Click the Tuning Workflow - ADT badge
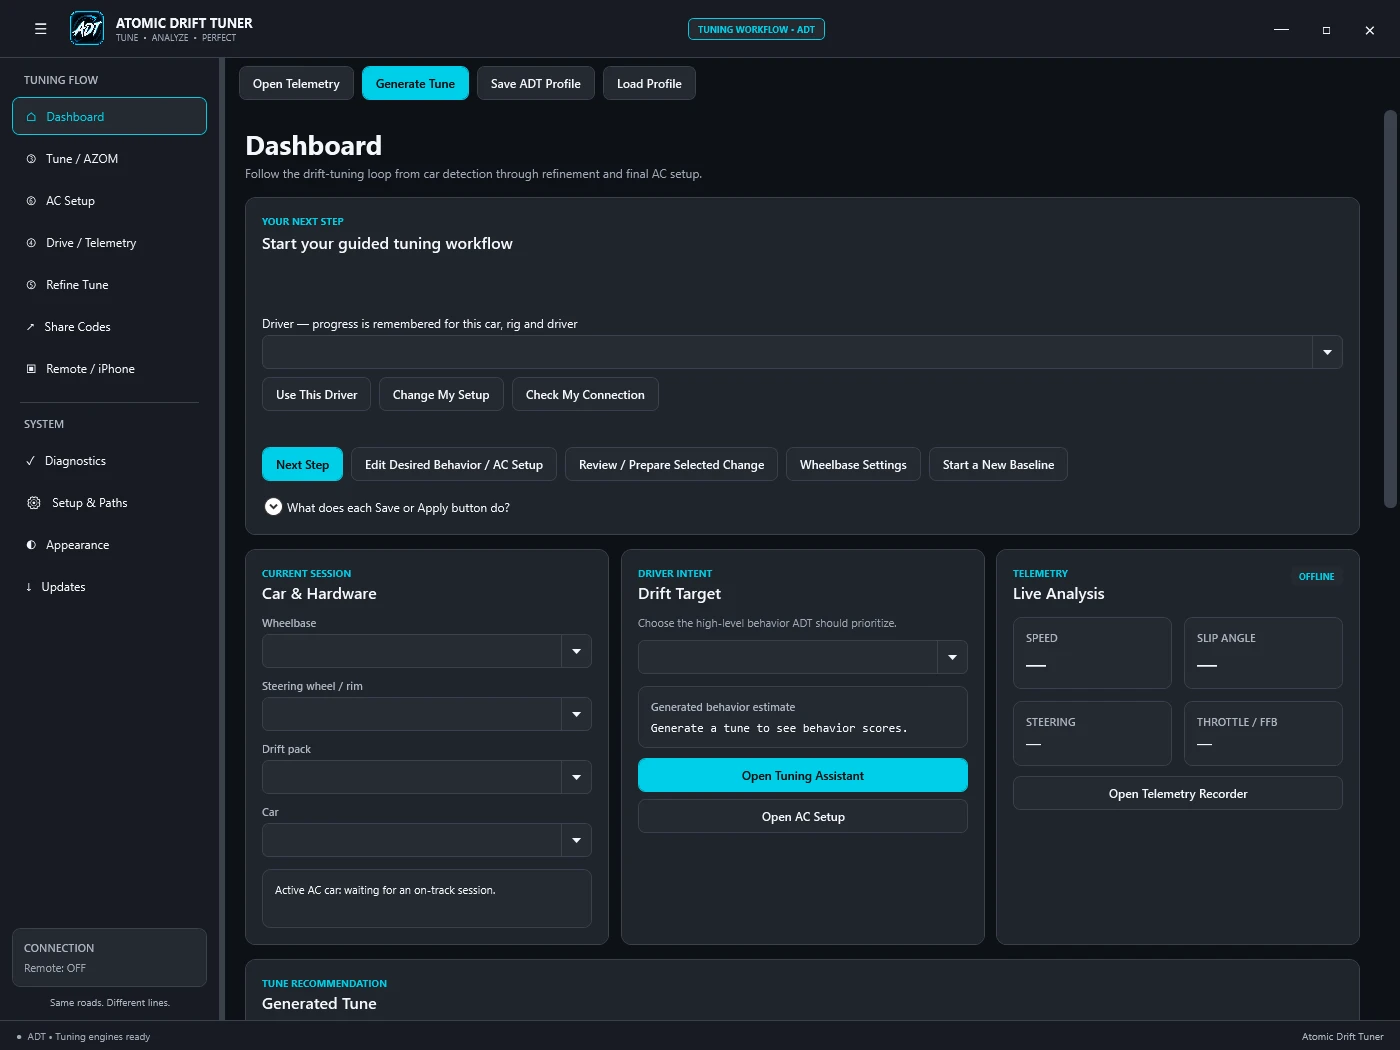Image resolution: width=1400 pixels, height=1050 pixels. tap(756, 29)
